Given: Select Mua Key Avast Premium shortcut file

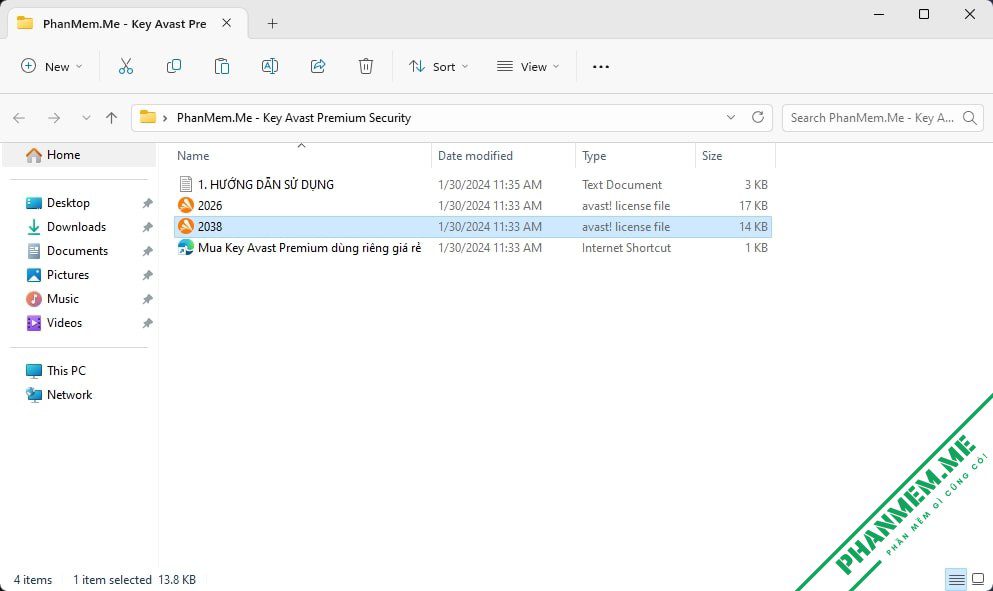Looking at the screenshot, I should (x=309, y=248).
